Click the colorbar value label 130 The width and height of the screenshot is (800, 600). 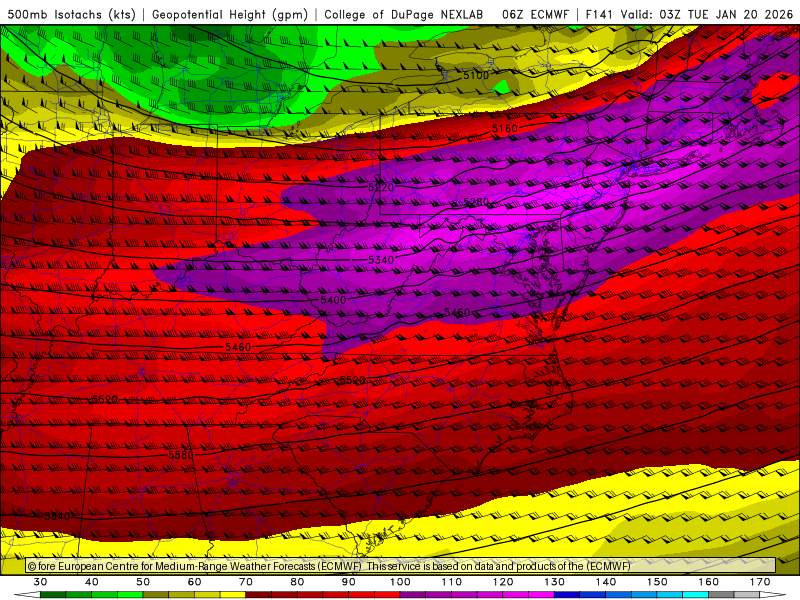(x=555, y=582)
